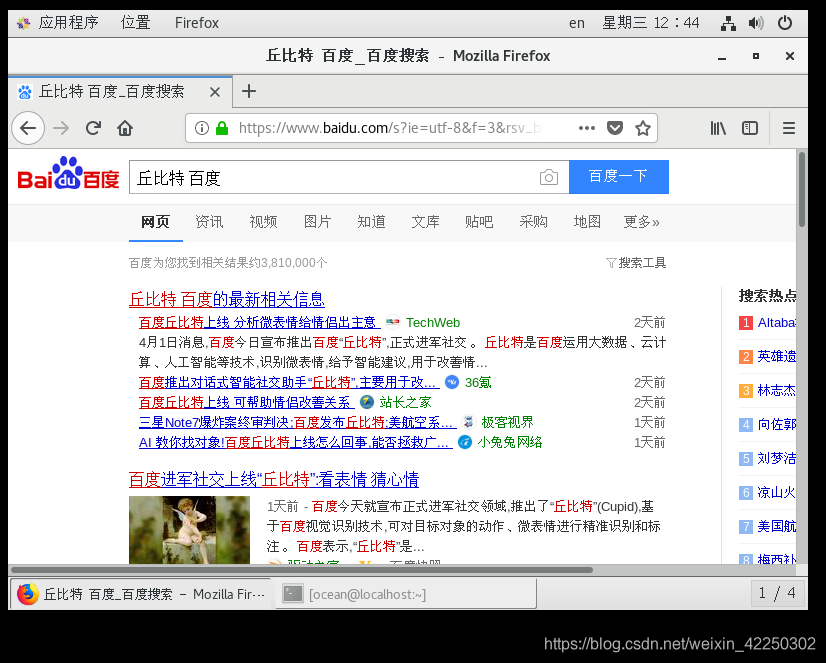826x663 pixels.
Task: Go back with the Firefox back arrow
Action: tap(28, 128)
